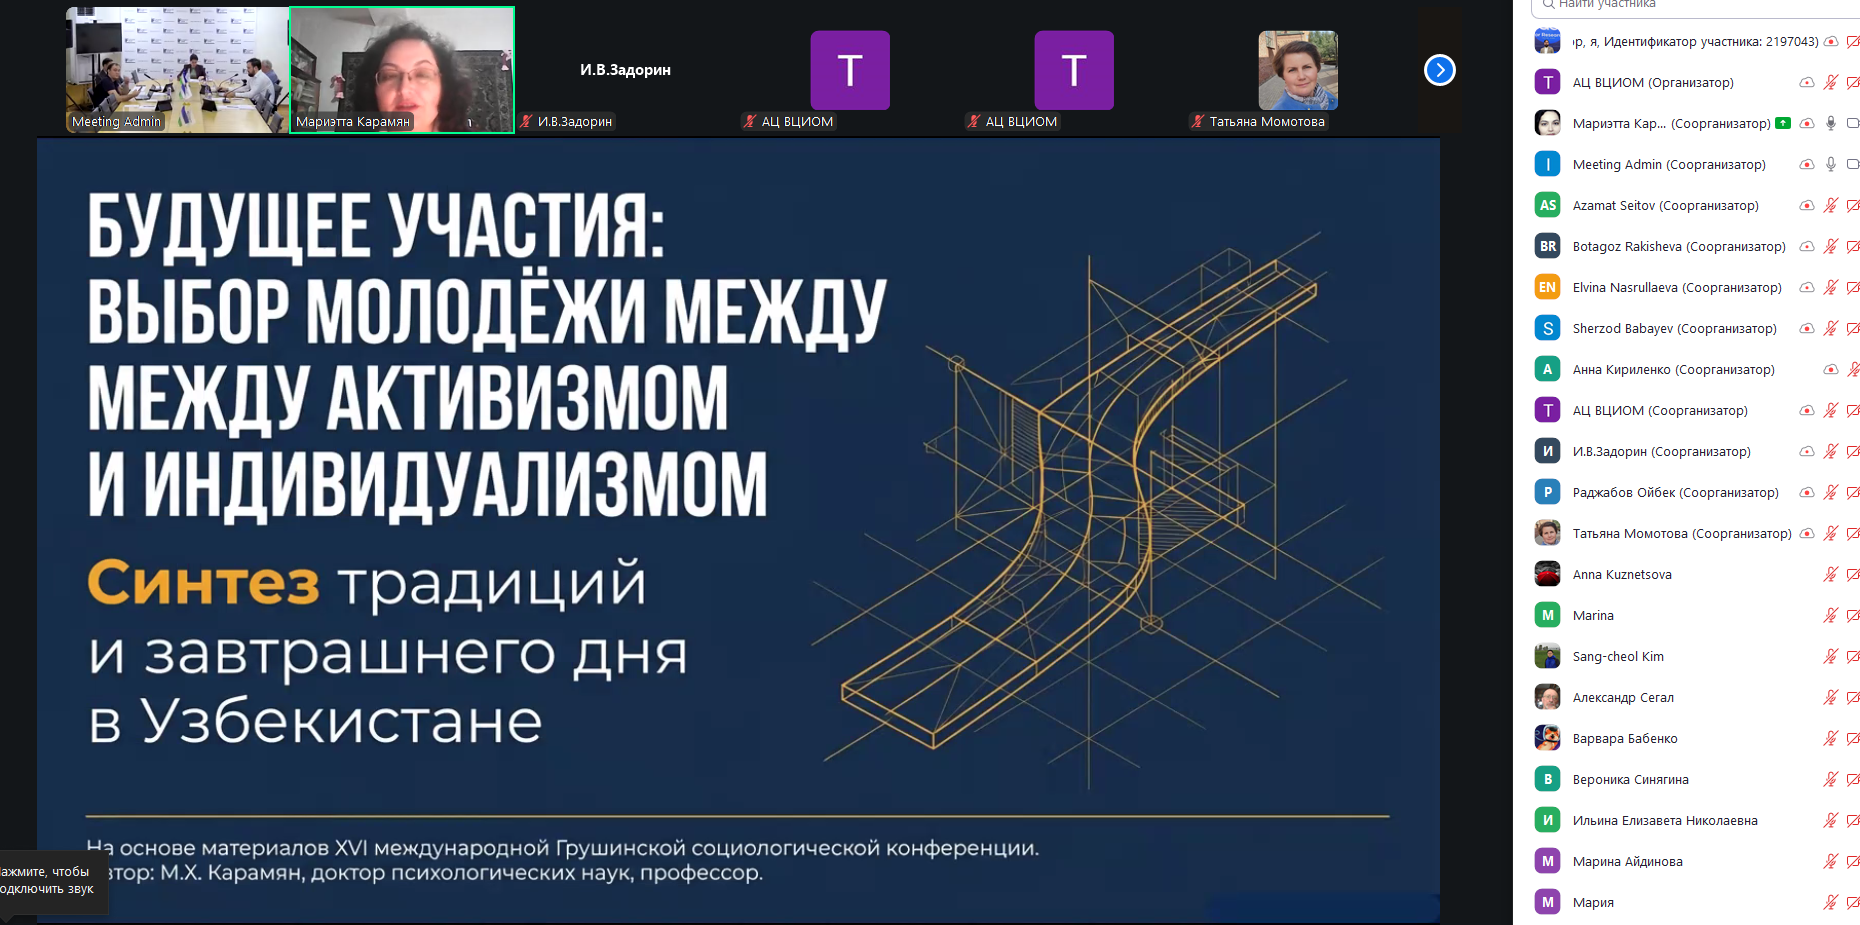Image resolution: width=1860 pixels, height=925 pixels.
Task: Click muted mic icon for И.В.Задорин in list
Action: click(x=1830, y=451)
